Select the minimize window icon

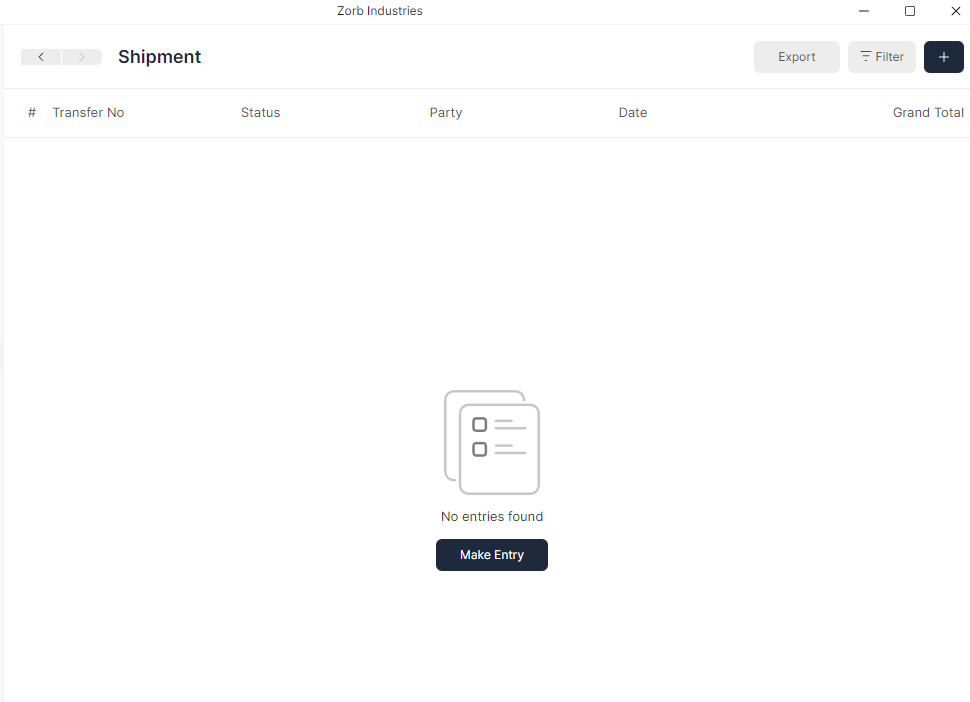click(x=863, y=11)
